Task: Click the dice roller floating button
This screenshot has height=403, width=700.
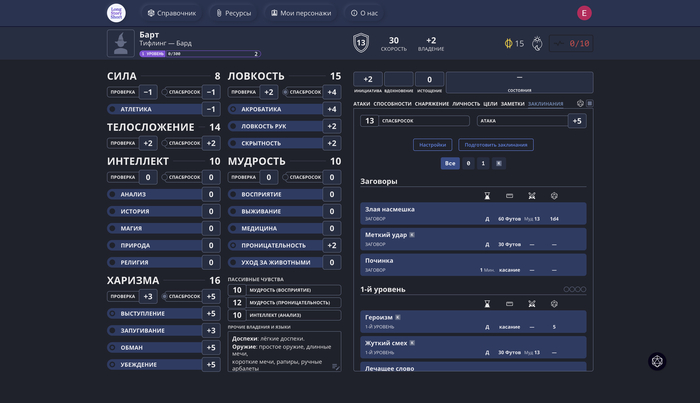Action: (x=657, y=361)
